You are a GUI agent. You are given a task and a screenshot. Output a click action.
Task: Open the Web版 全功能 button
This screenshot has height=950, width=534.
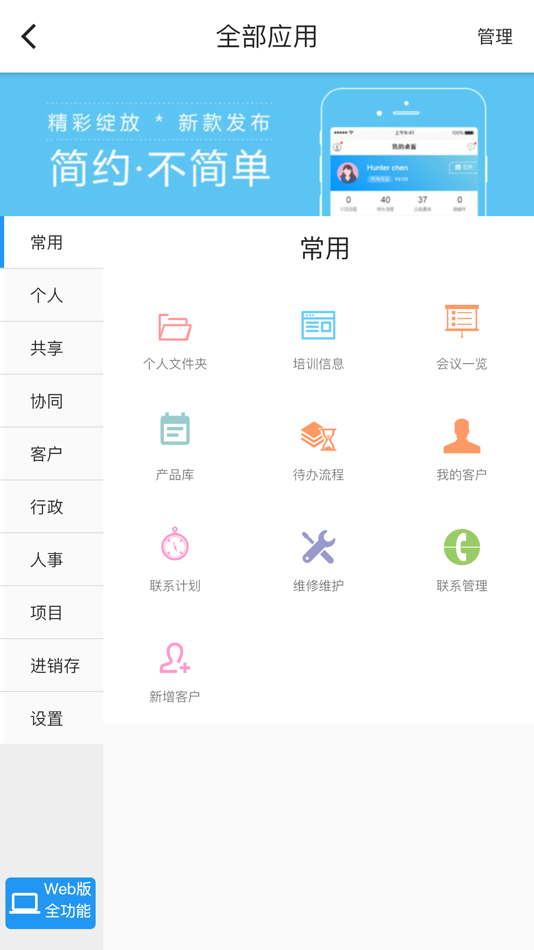coord(51,903)
